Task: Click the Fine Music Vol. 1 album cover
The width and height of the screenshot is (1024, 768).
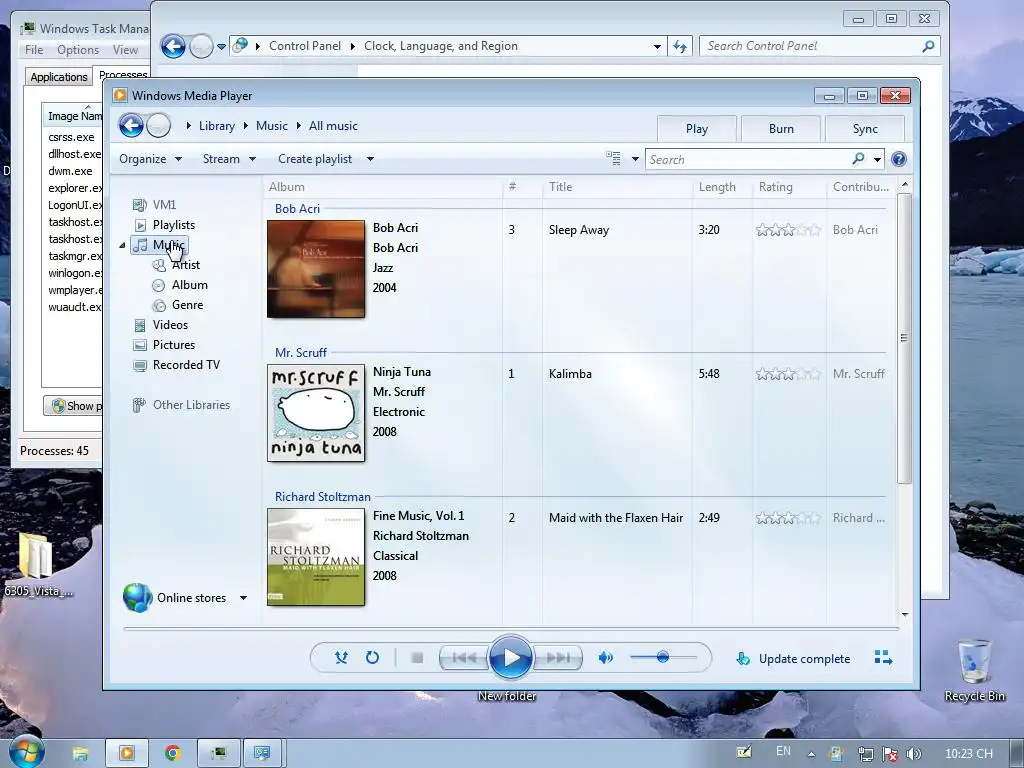Action: (x=316, y=557)
